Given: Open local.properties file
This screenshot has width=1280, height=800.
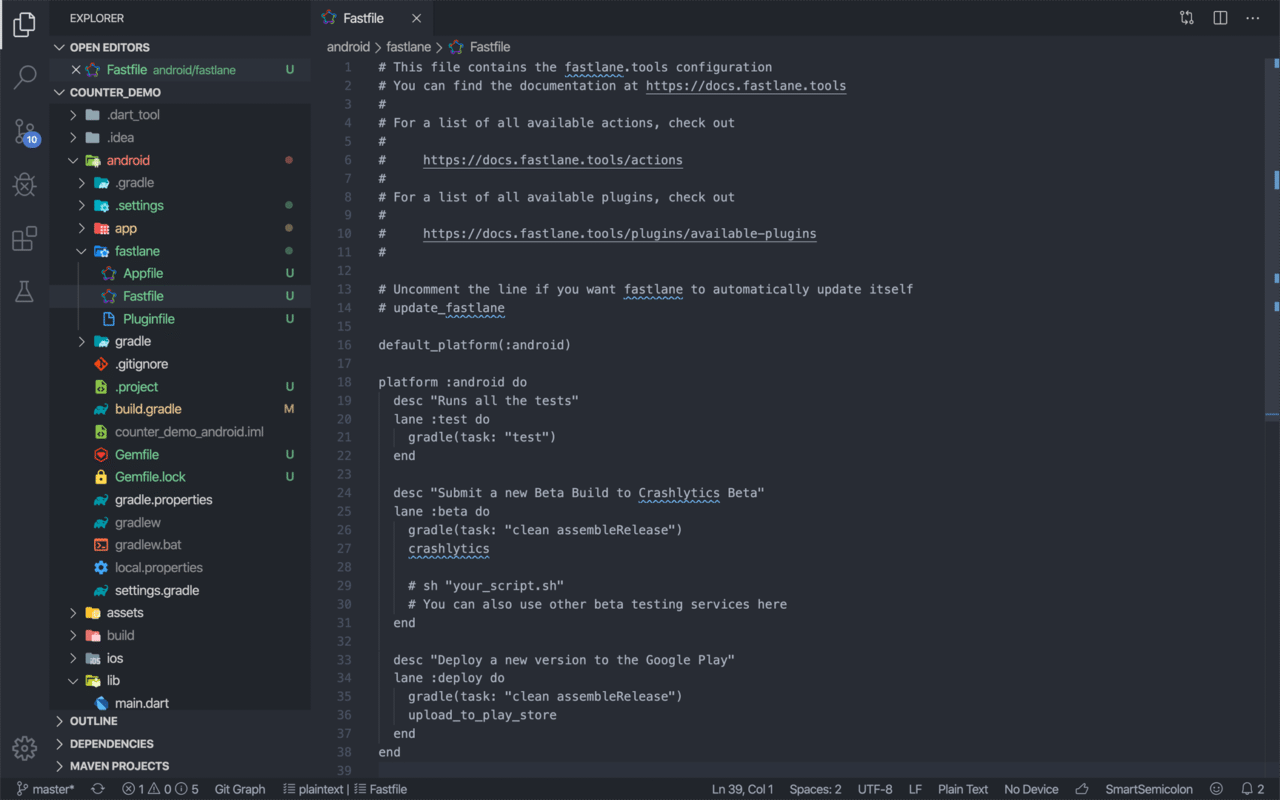Looking at the screenshot, I should (180, 568).
